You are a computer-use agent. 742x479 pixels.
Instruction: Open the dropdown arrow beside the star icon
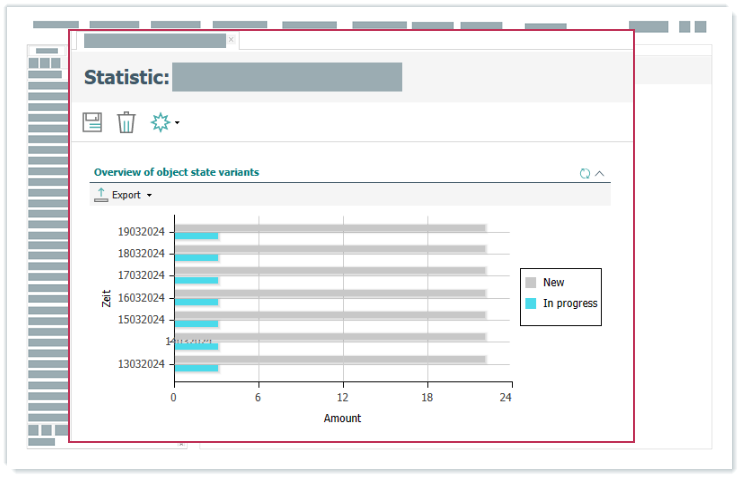[177, 123]
